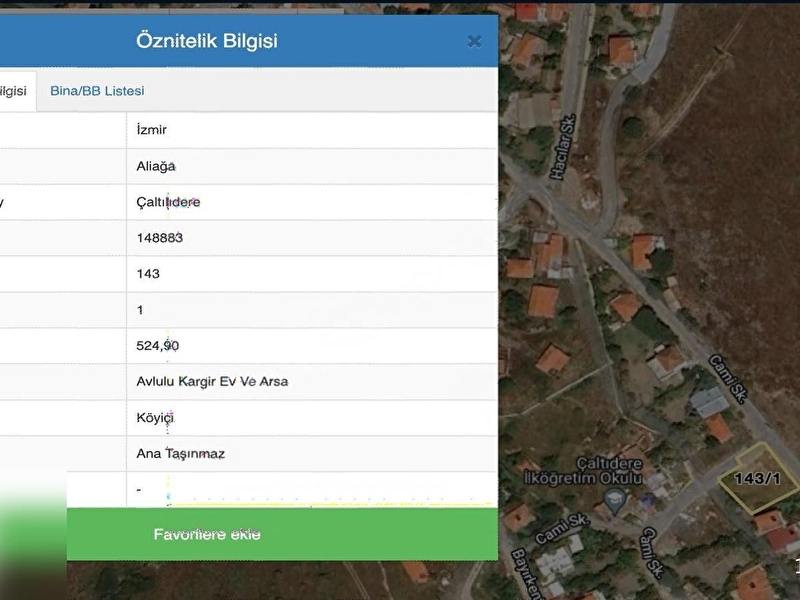800x600 pixels.
Task: Click the dash value in the last row
Action: point(140,489)
